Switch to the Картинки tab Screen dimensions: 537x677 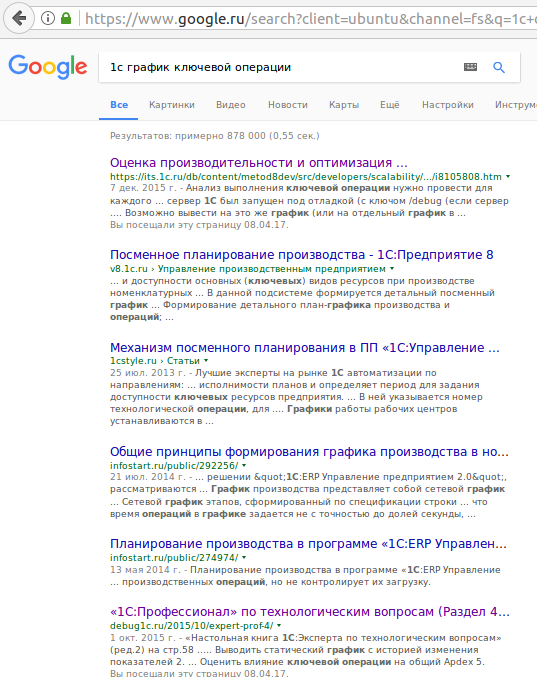pos(172,105)
